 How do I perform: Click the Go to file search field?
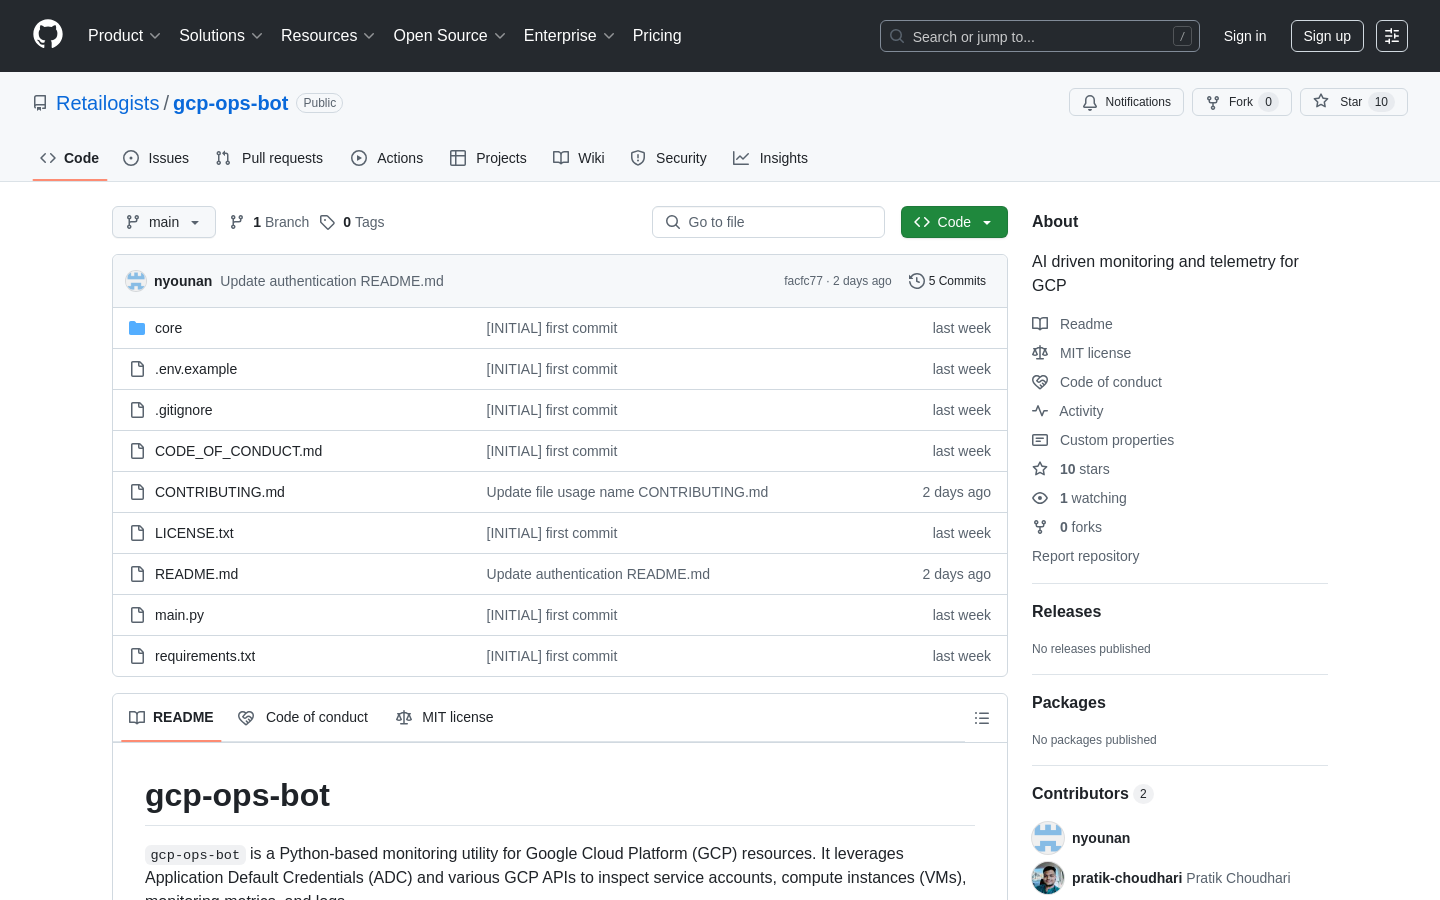[768, 222]
